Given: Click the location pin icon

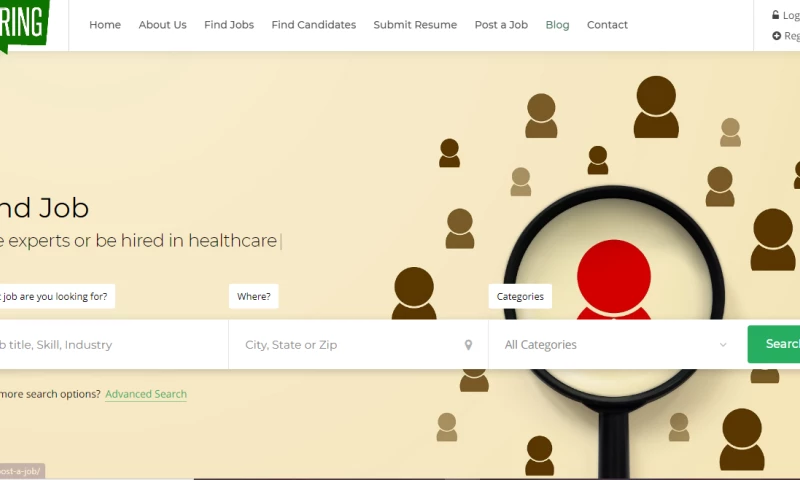Looking at the screenshot, I should tap(468, 345).
